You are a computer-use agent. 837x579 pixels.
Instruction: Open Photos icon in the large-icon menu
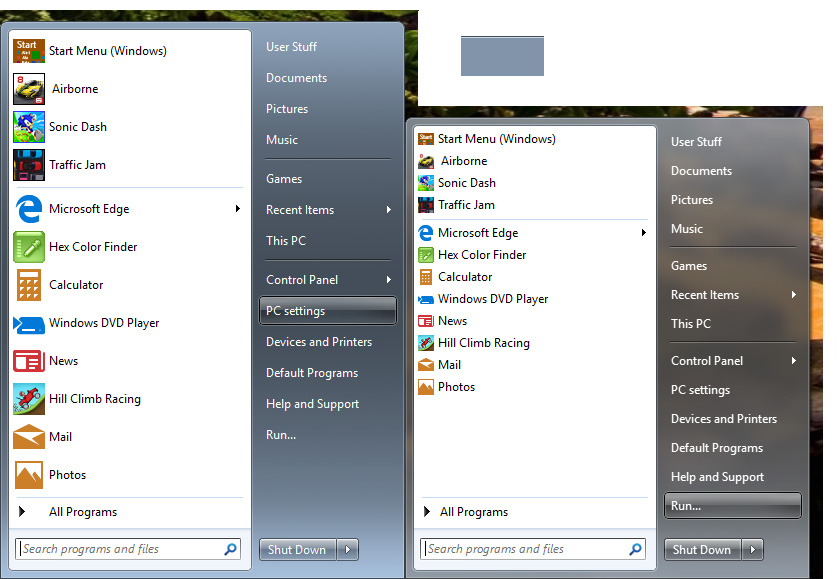click(29, 475)
